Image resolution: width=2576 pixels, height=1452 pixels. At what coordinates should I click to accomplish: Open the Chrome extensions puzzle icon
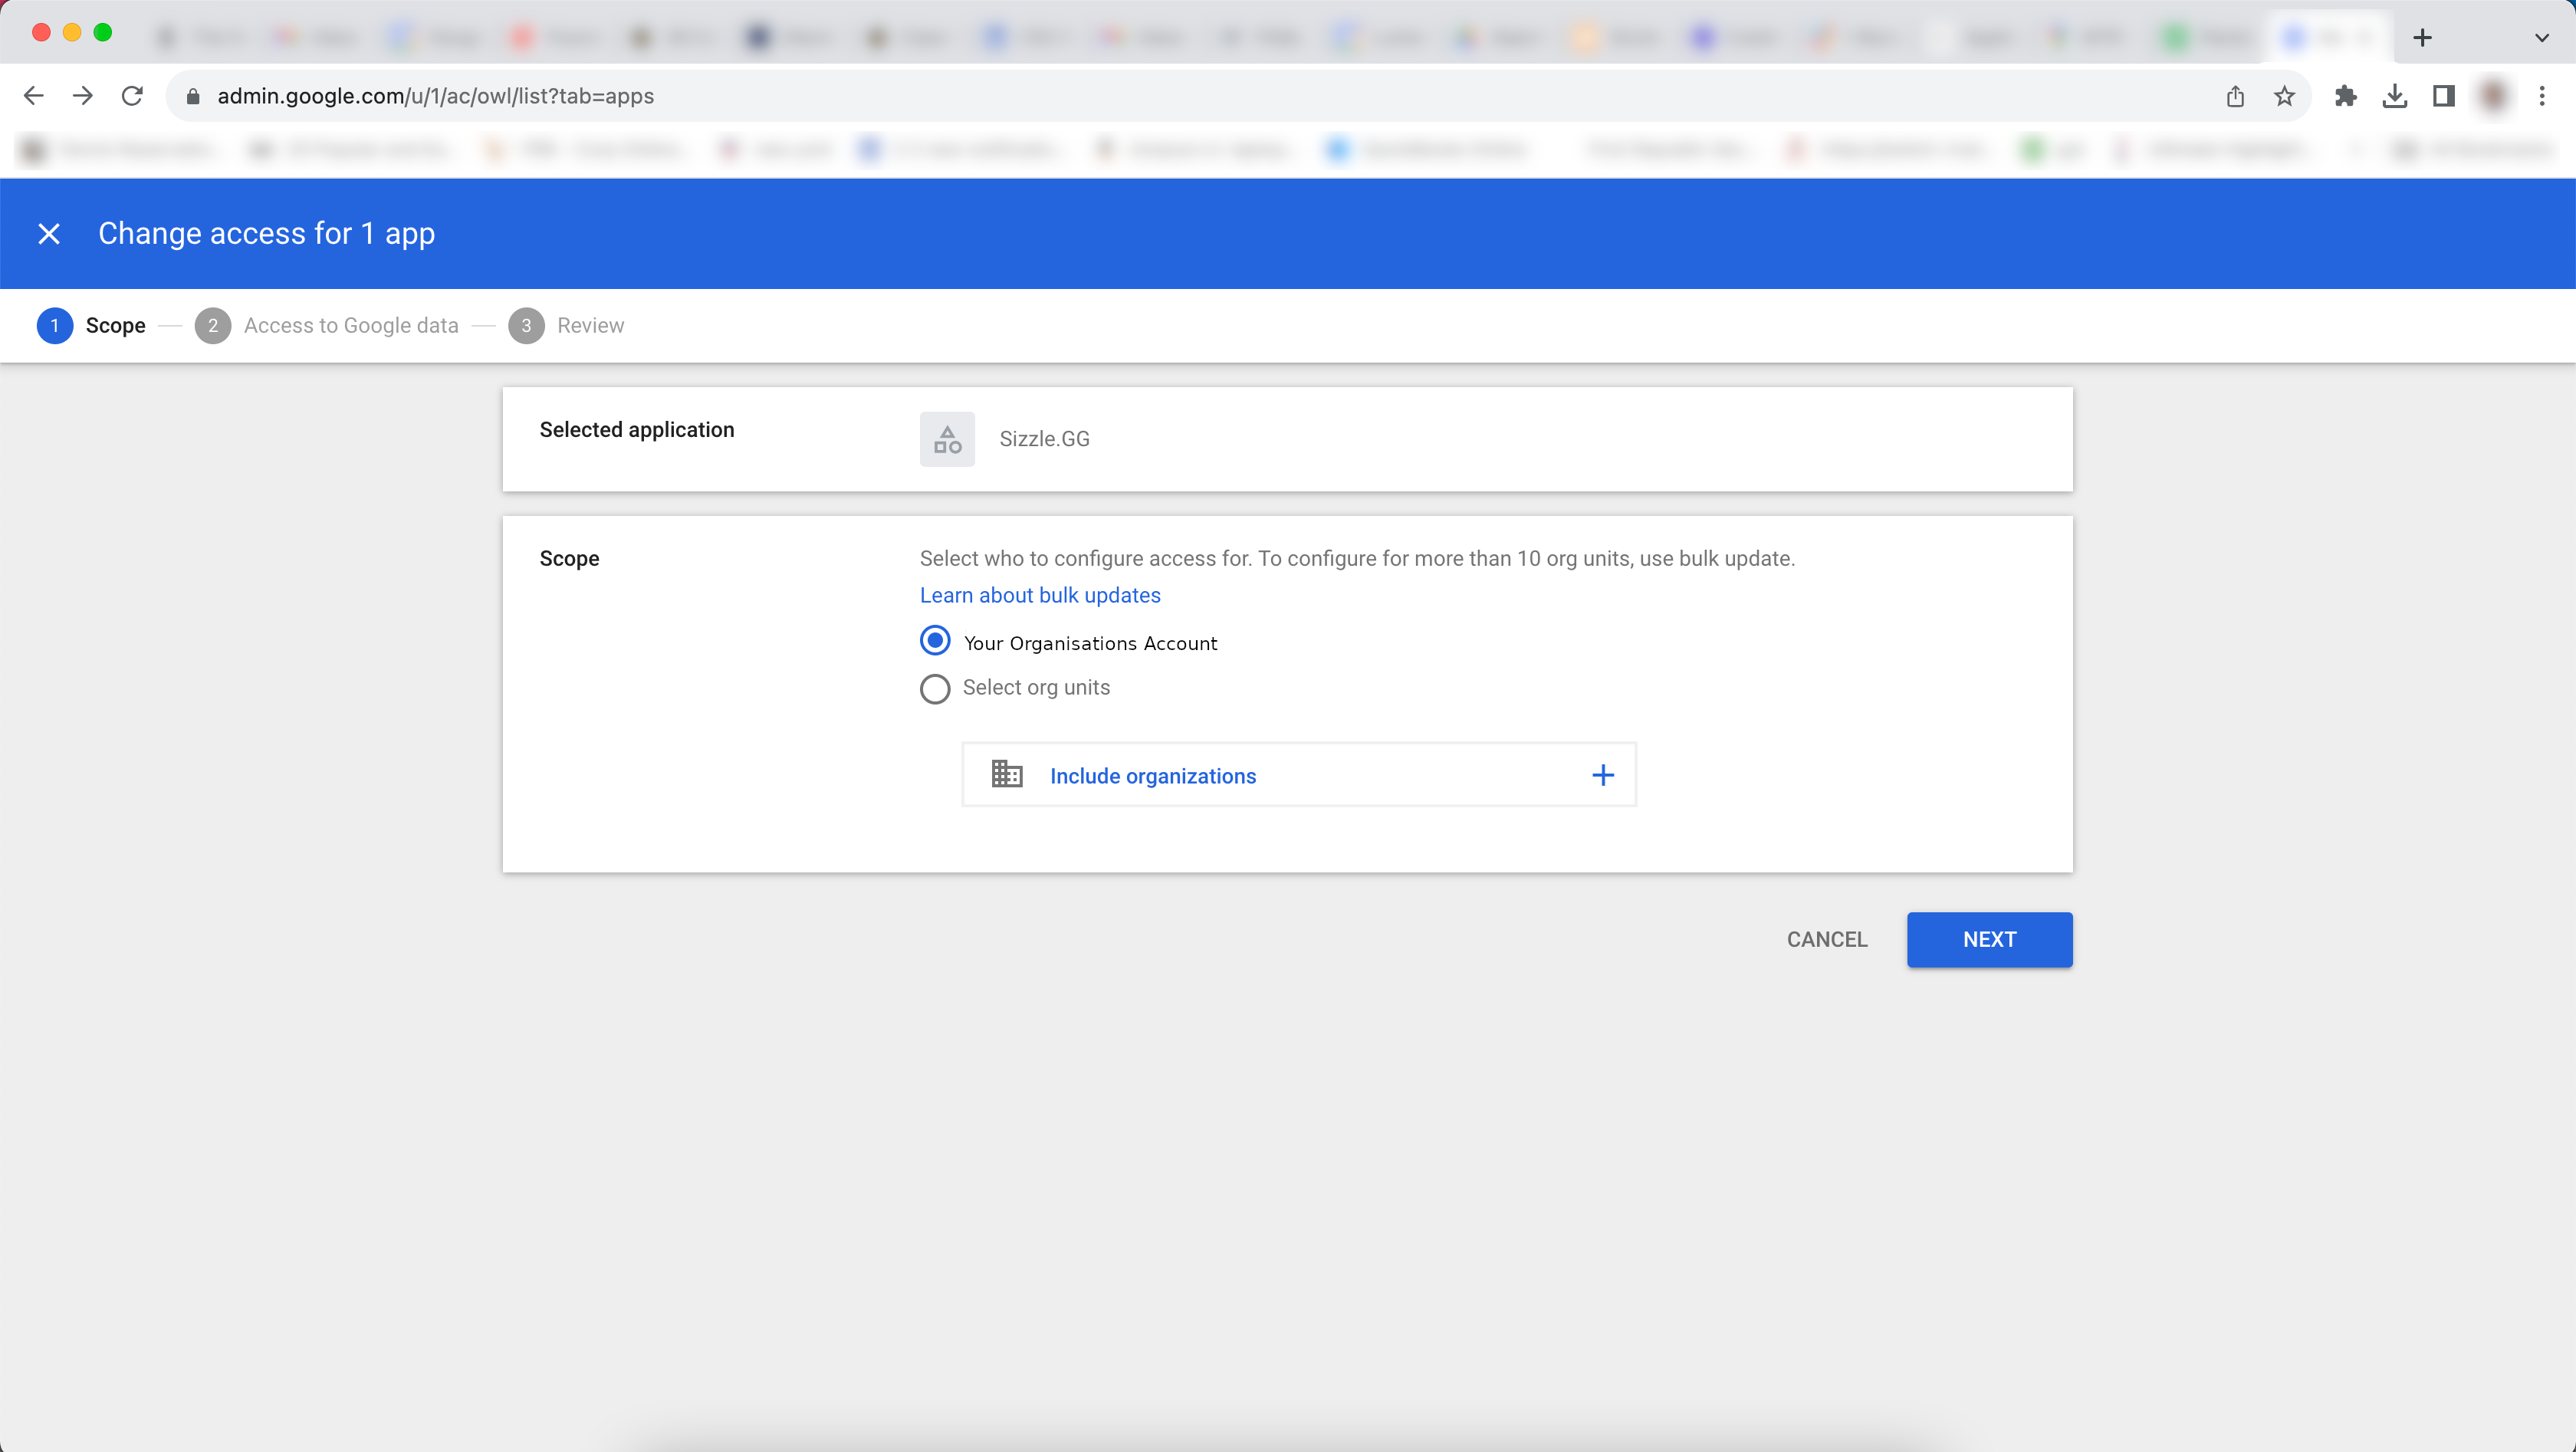click(2345, 96)
